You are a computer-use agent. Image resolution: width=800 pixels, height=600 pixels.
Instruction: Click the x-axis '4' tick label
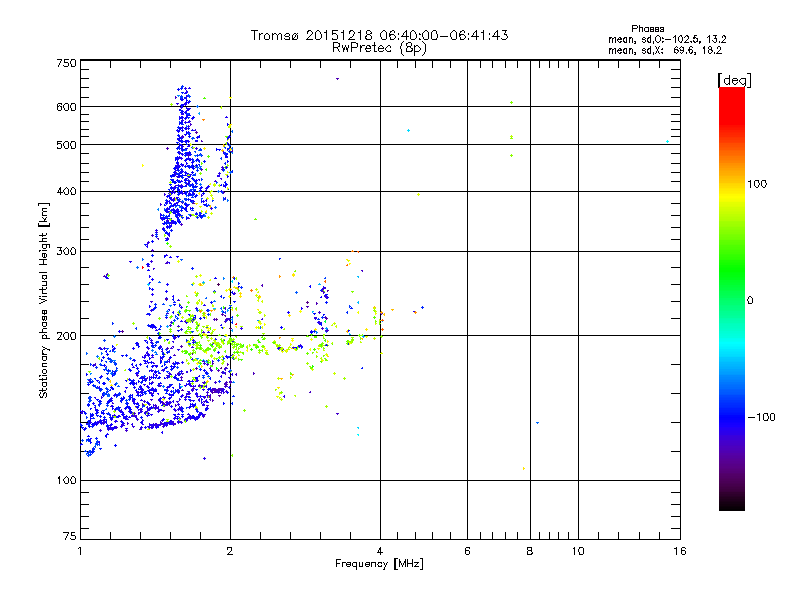[x=380, y=551]
